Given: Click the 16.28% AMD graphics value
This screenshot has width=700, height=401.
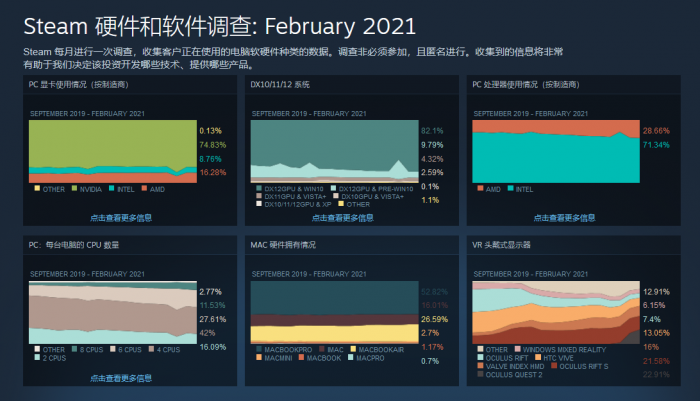Looking at the screenshot, I should click(x=212, y=172).
